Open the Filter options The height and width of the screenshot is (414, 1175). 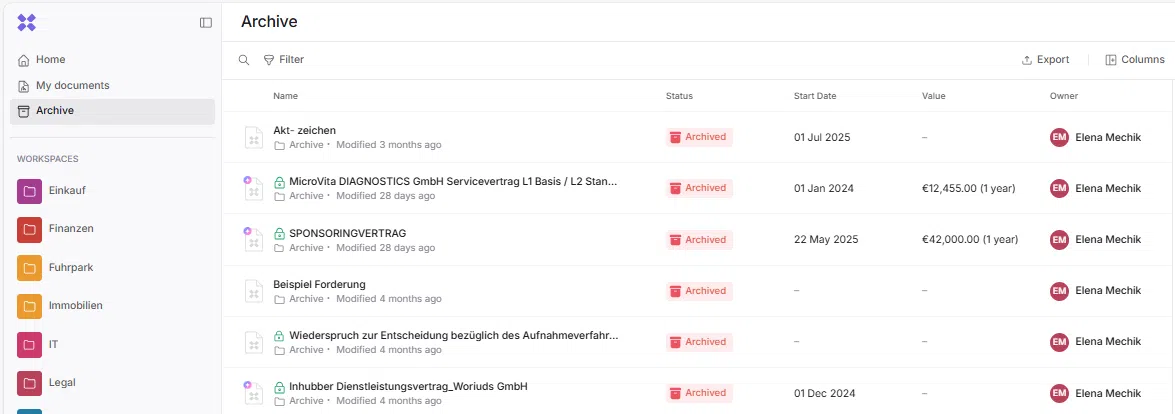[x=284, y=60]
